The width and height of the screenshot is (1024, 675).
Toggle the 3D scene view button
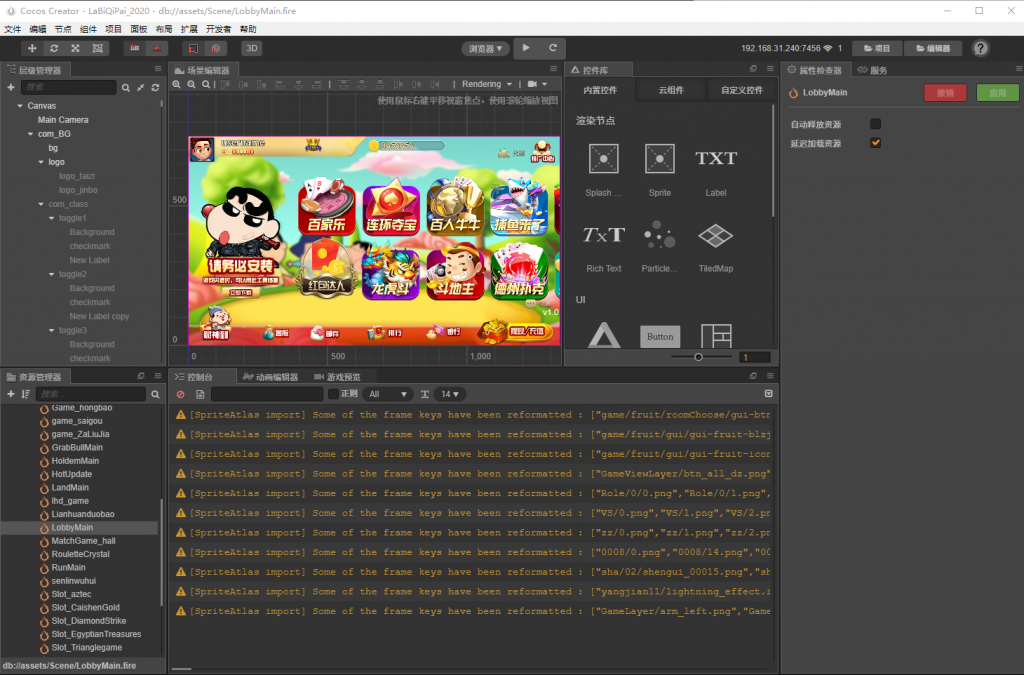[251, 48]
